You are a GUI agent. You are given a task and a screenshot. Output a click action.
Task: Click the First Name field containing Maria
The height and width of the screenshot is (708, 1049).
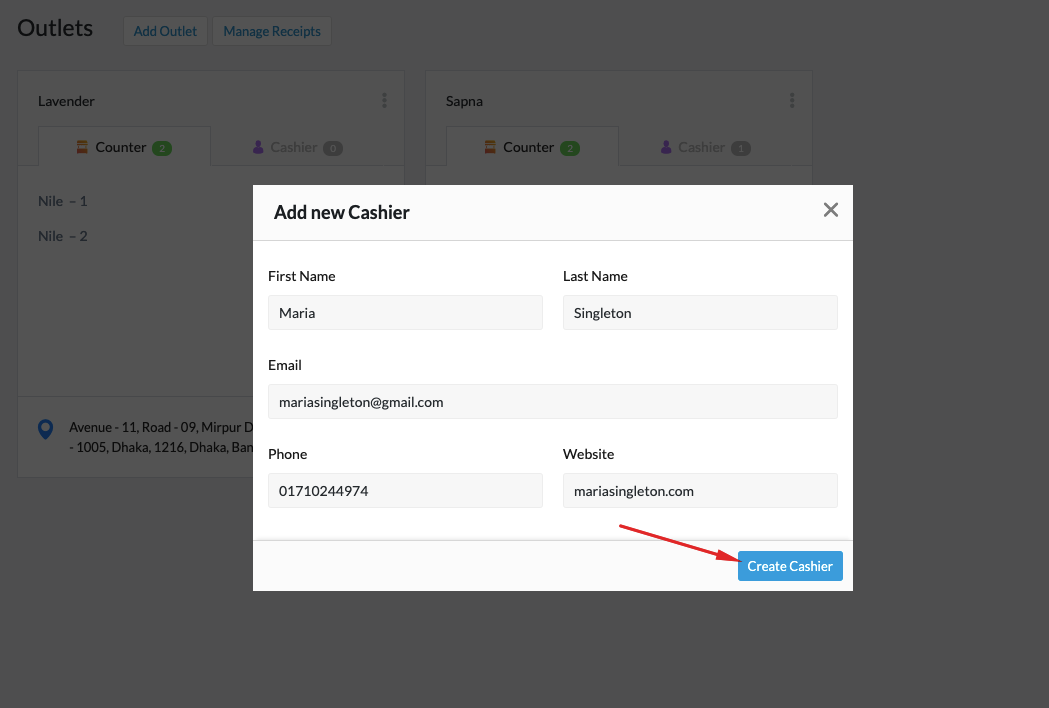pyautogui.click(x=405, y=312)
